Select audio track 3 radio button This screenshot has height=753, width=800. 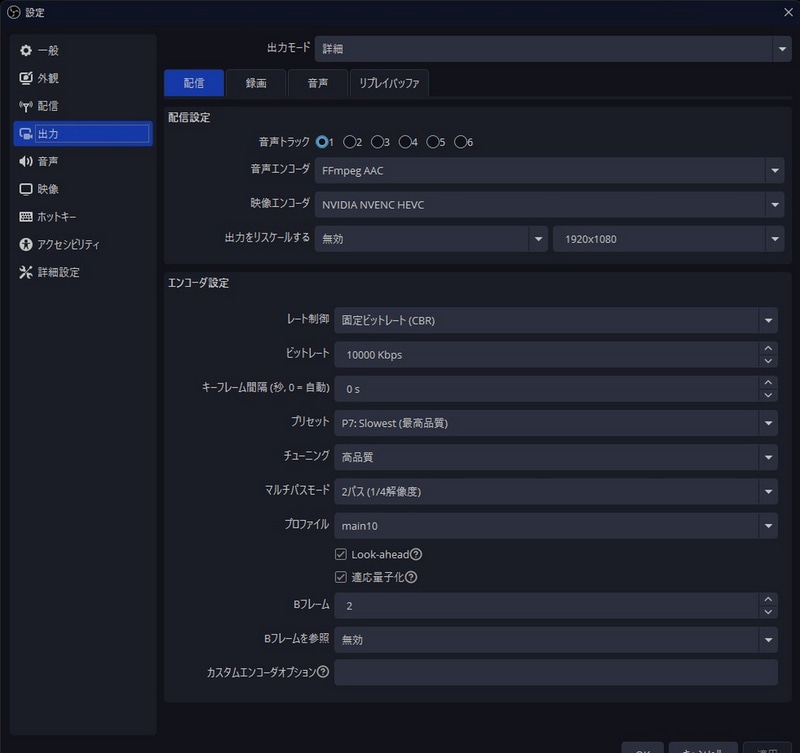point(377,142)
